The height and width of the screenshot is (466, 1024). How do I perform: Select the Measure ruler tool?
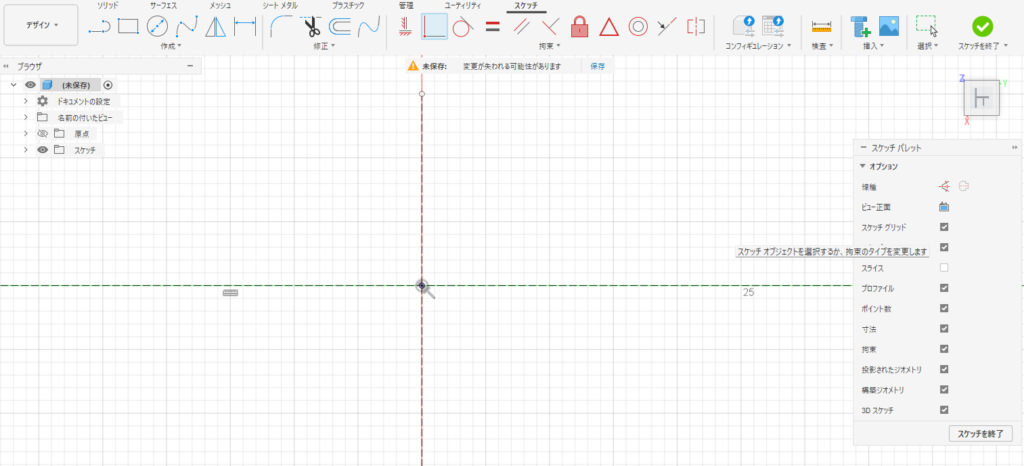[822, 27]
